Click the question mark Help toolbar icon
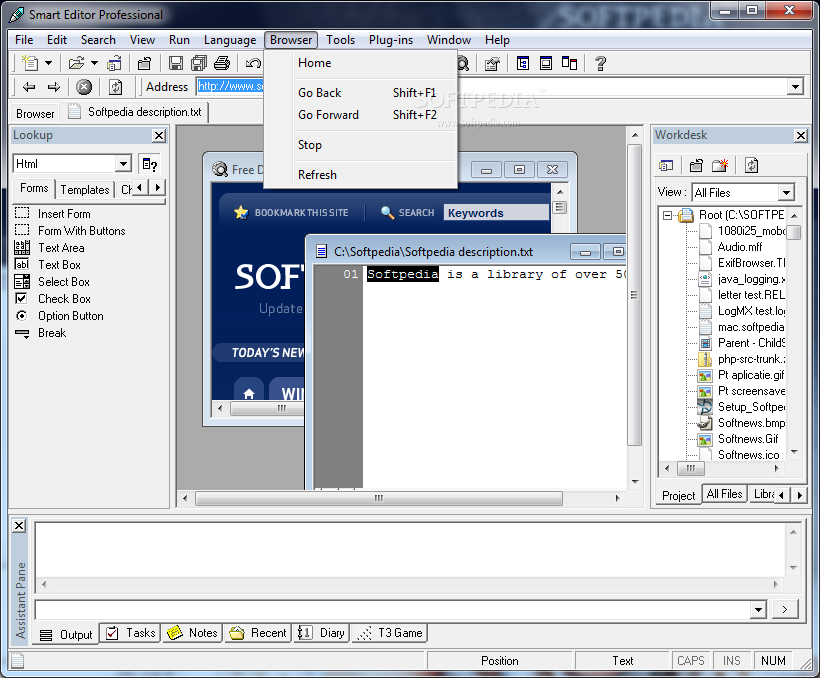 click(600, 63)
